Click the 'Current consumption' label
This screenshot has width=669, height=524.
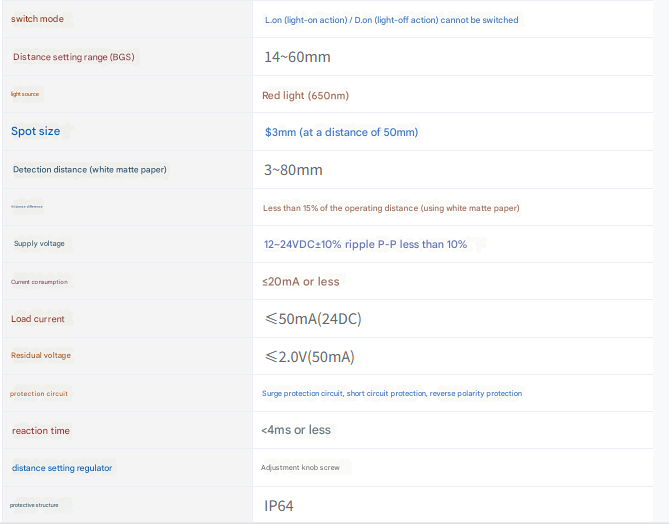[x=39, y=282]
